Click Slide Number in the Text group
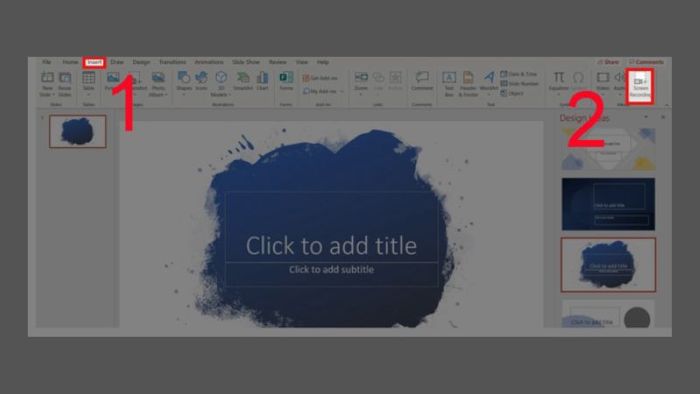 click(x=519, y=84)
